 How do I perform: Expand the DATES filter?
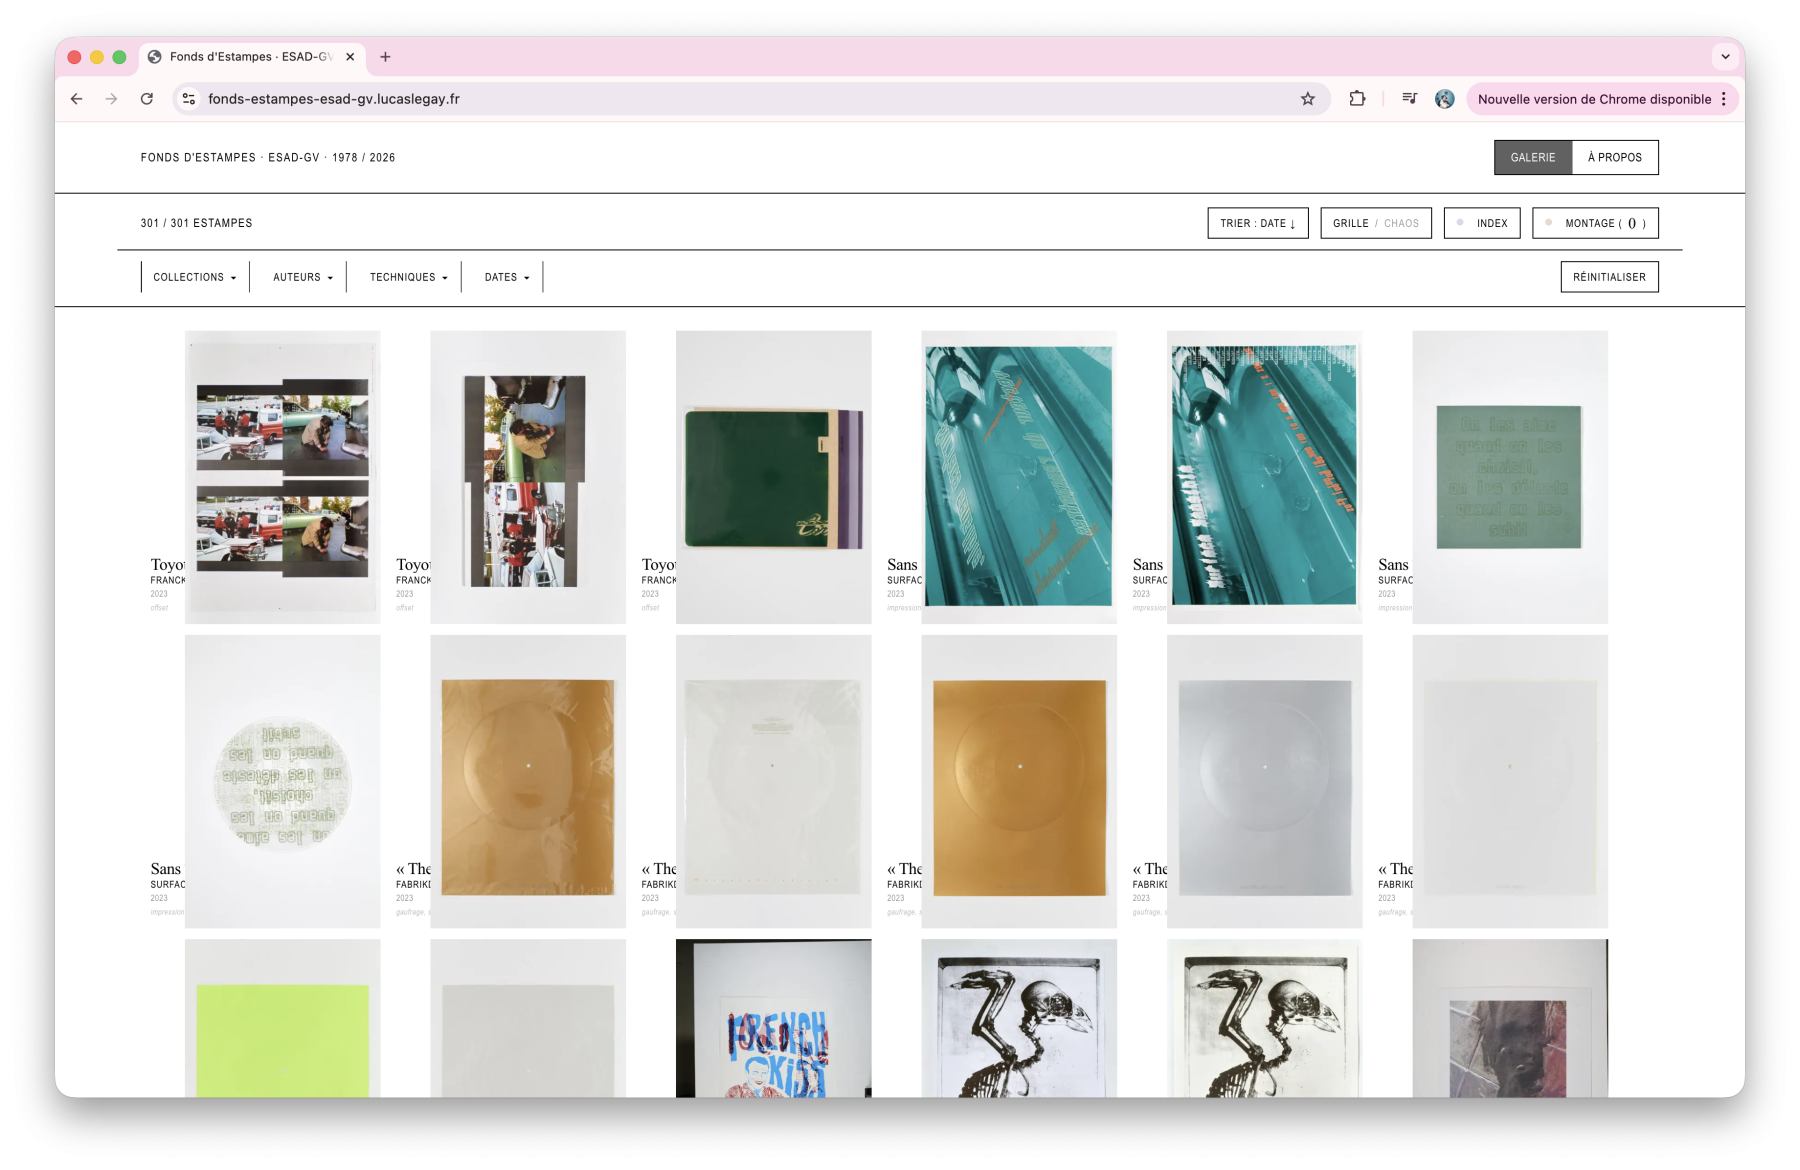[x=507, y=277]
